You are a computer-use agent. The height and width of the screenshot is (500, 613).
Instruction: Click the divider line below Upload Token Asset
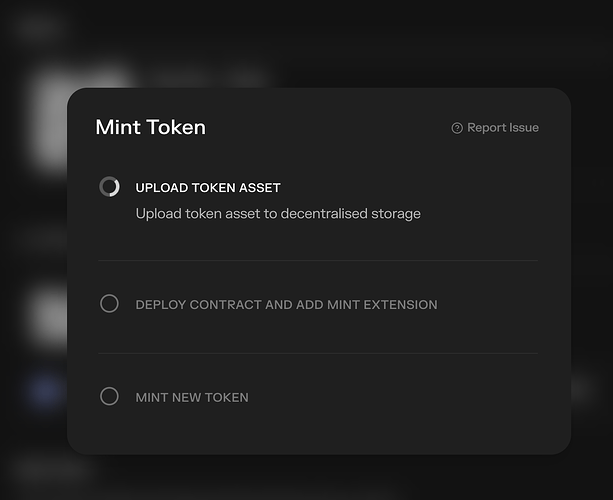[x=318, y=260]
